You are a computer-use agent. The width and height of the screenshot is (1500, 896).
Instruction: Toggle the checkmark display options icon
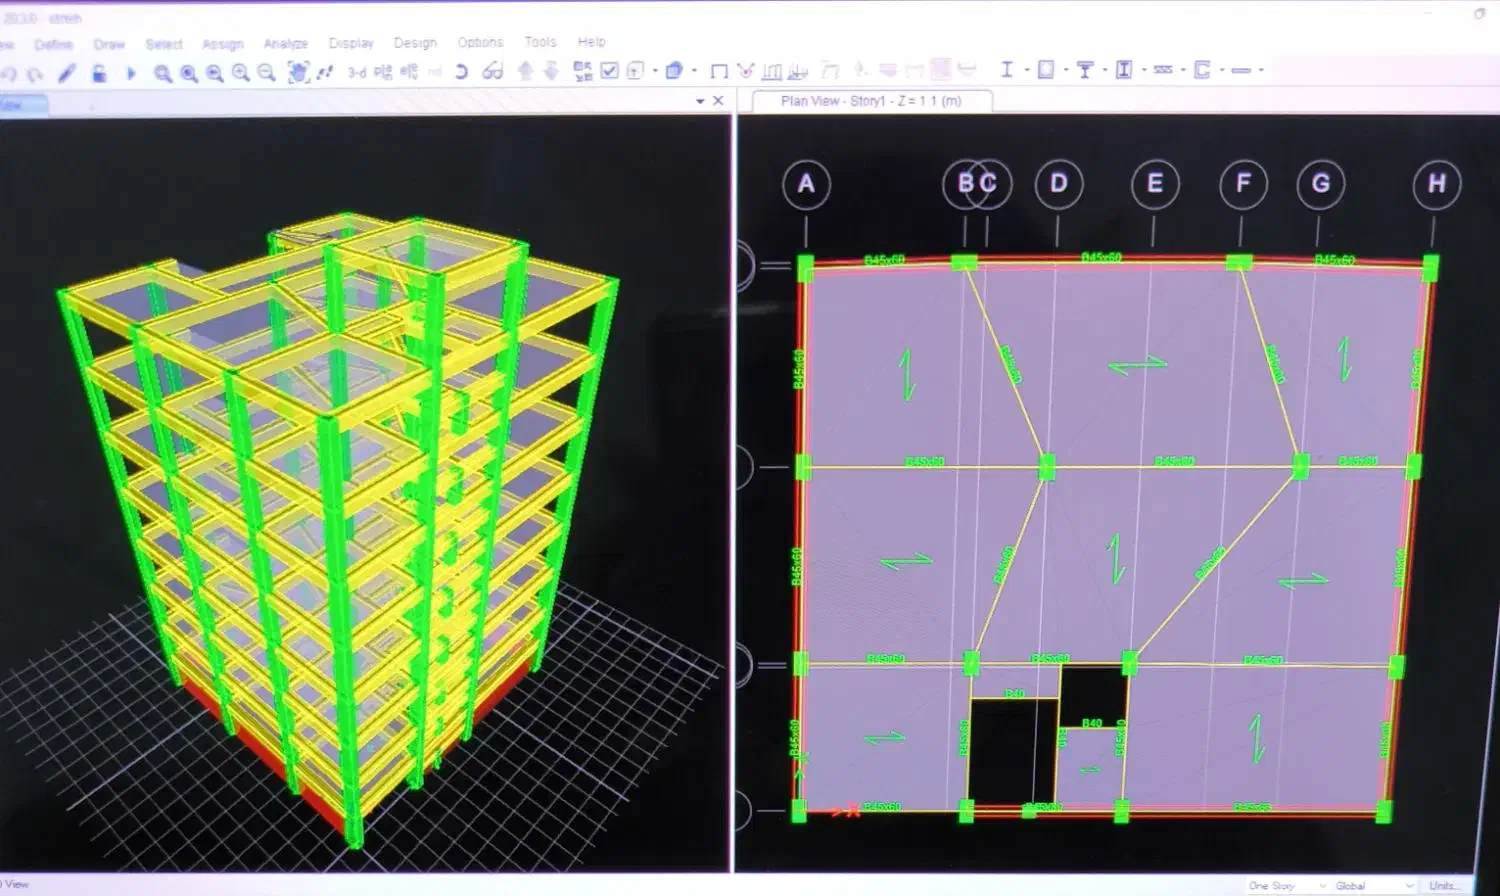click(609, 70)
